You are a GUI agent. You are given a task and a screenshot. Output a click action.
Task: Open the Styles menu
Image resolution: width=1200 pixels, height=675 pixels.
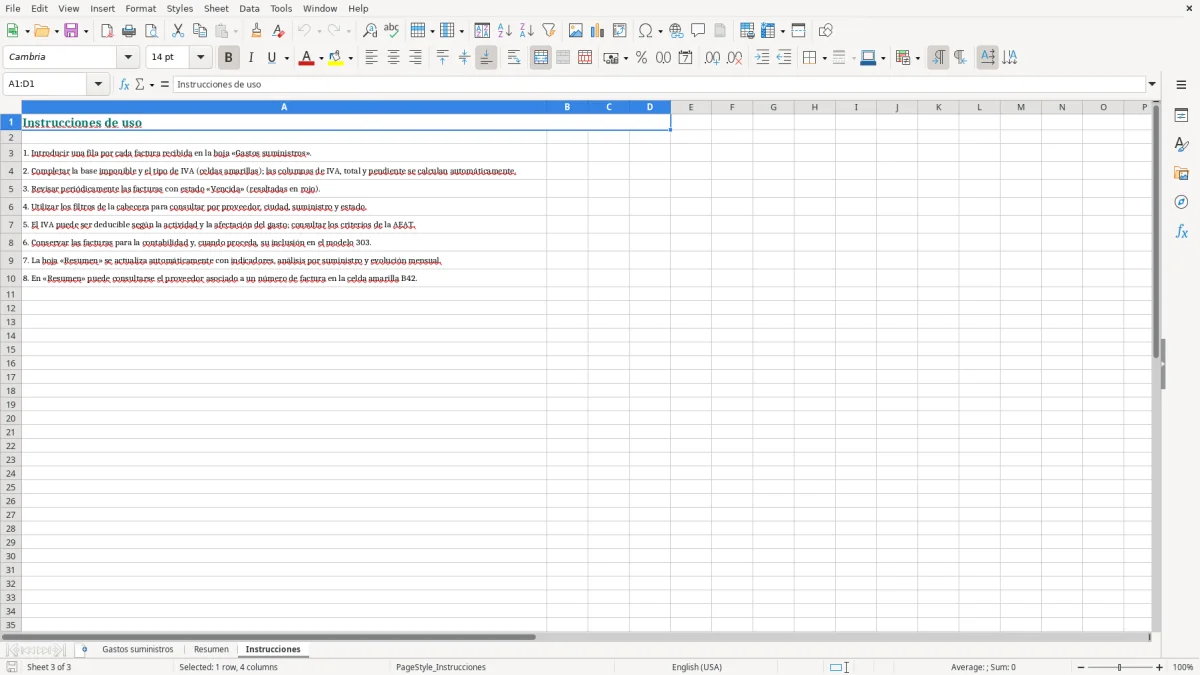coord(180,8)
